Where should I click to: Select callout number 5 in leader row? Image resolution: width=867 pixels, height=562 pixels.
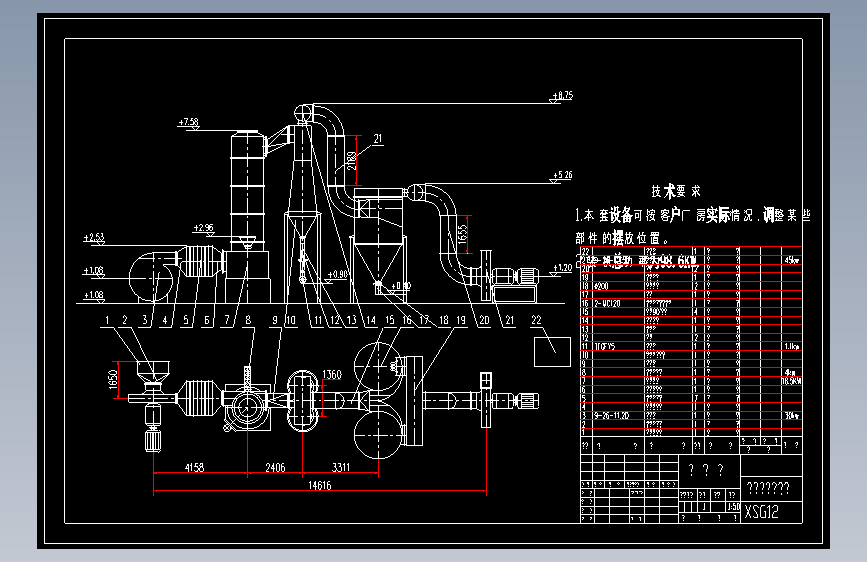pos(186,320)
